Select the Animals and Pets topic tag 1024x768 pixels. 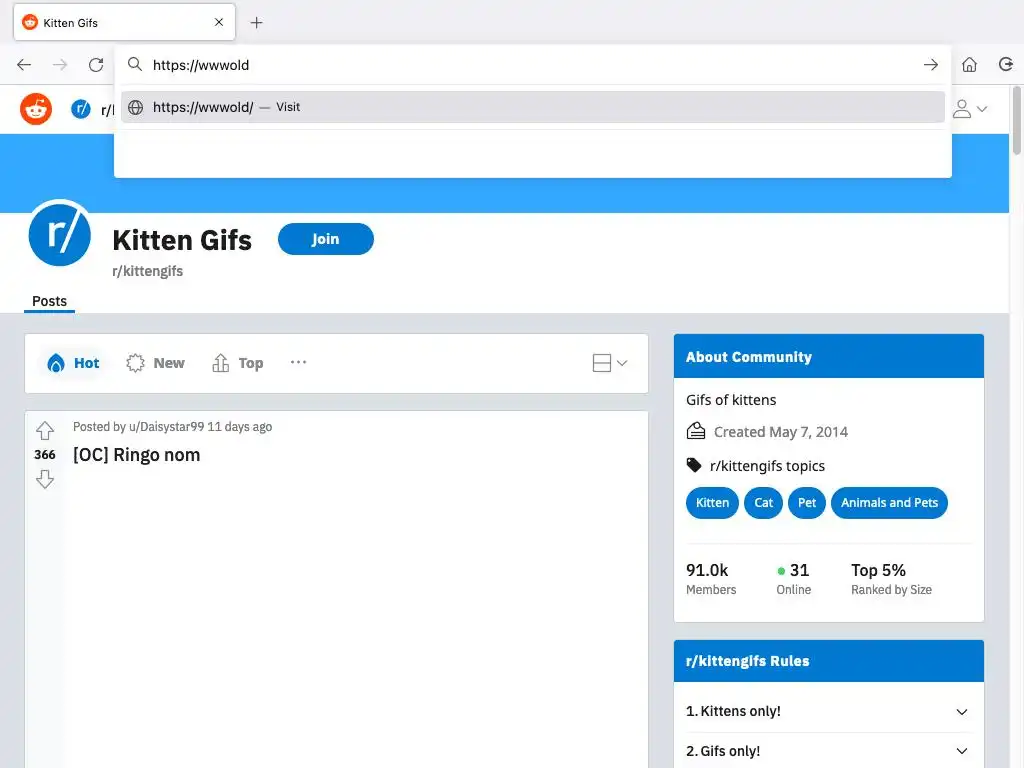(x=889, y=503)
